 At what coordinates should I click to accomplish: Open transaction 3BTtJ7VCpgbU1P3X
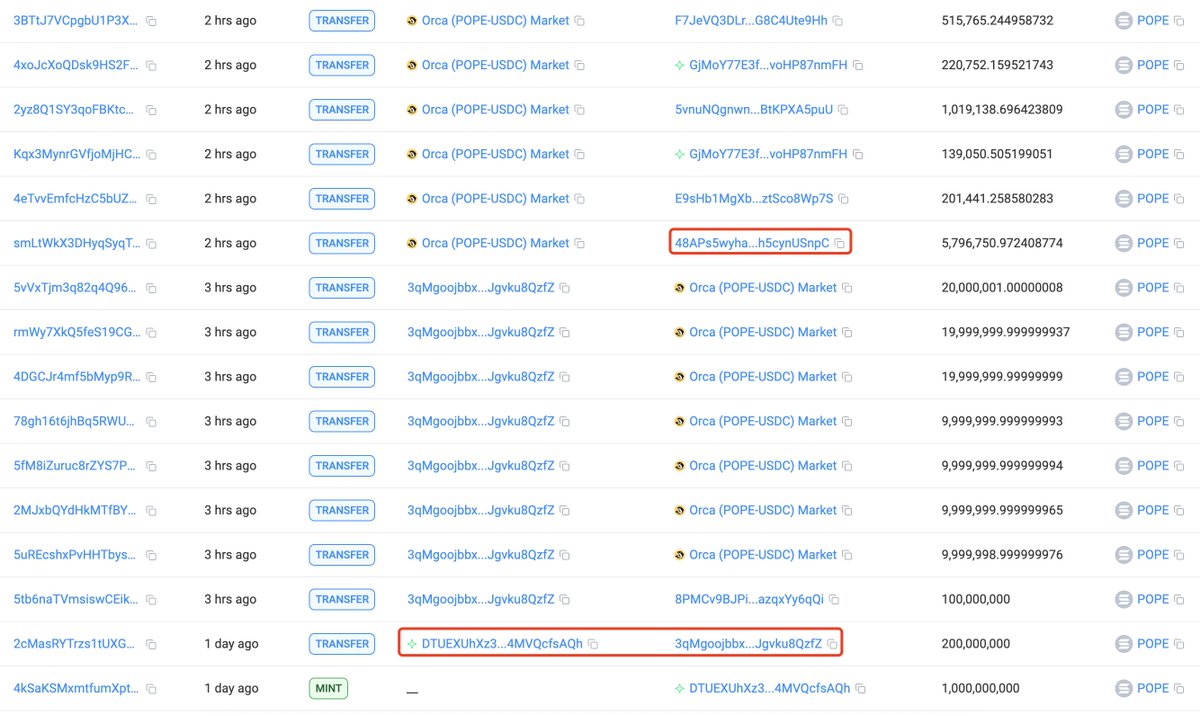click(x=76, y=20)
